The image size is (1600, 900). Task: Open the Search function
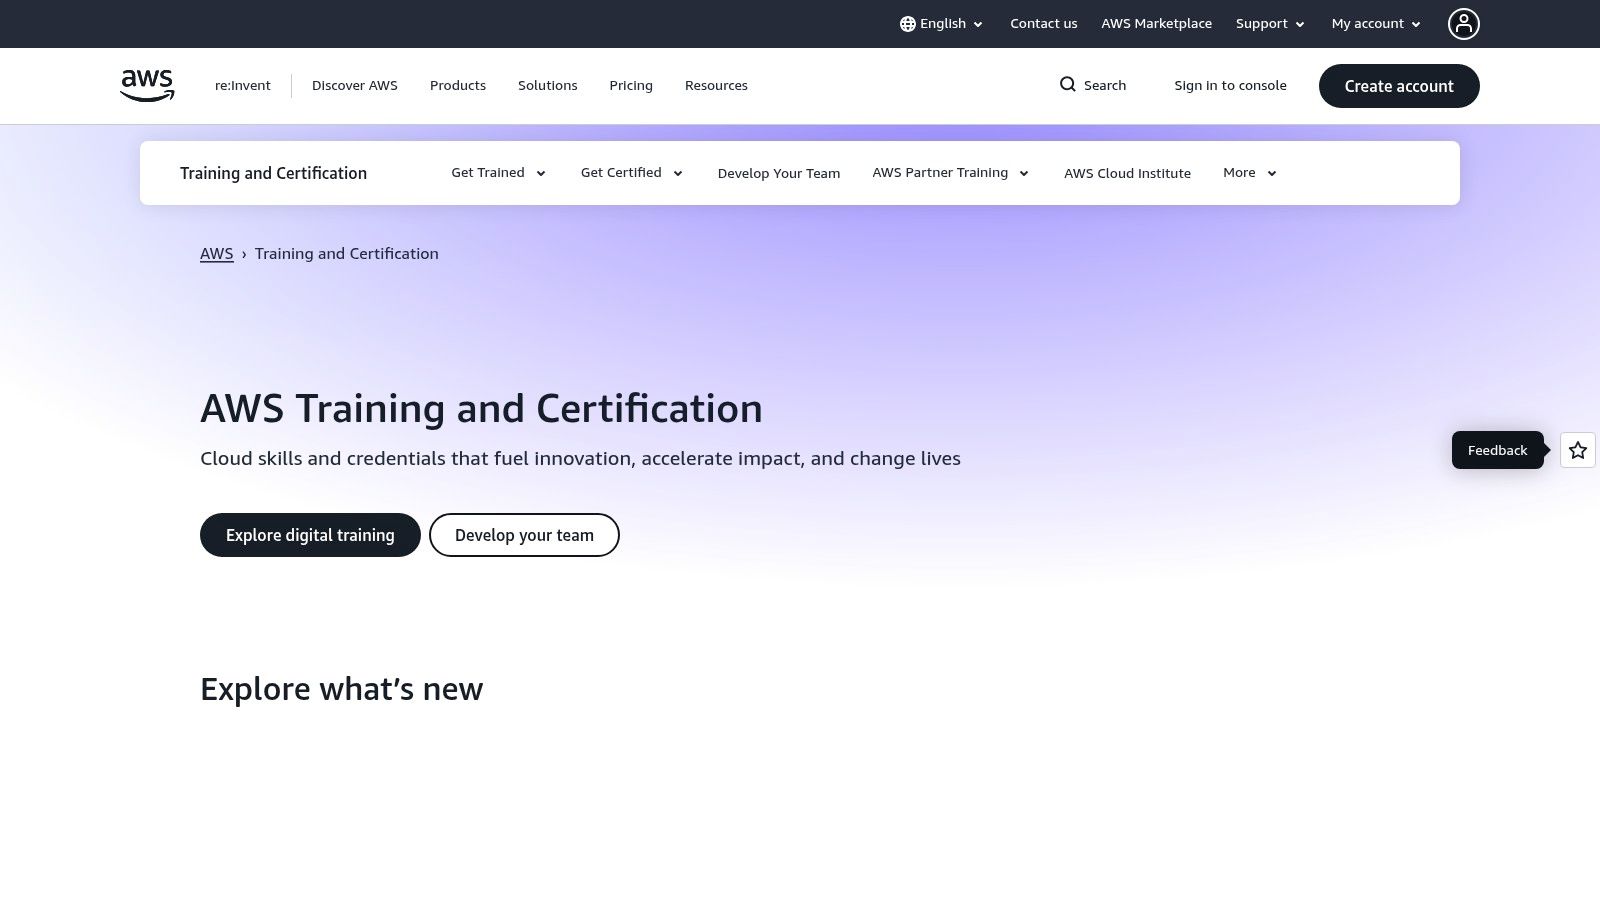[x=1092, y=85]
